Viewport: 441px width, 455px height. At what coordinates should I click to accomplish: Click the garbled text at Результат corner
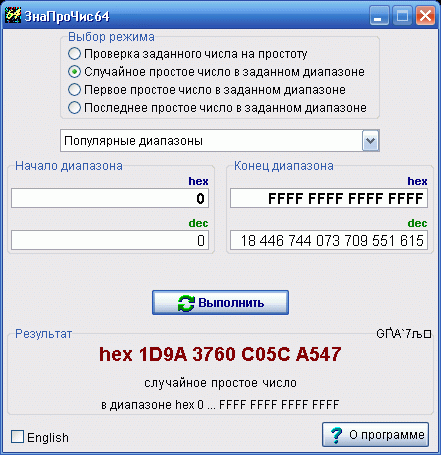pyautogui.click(x=404, y=333)
